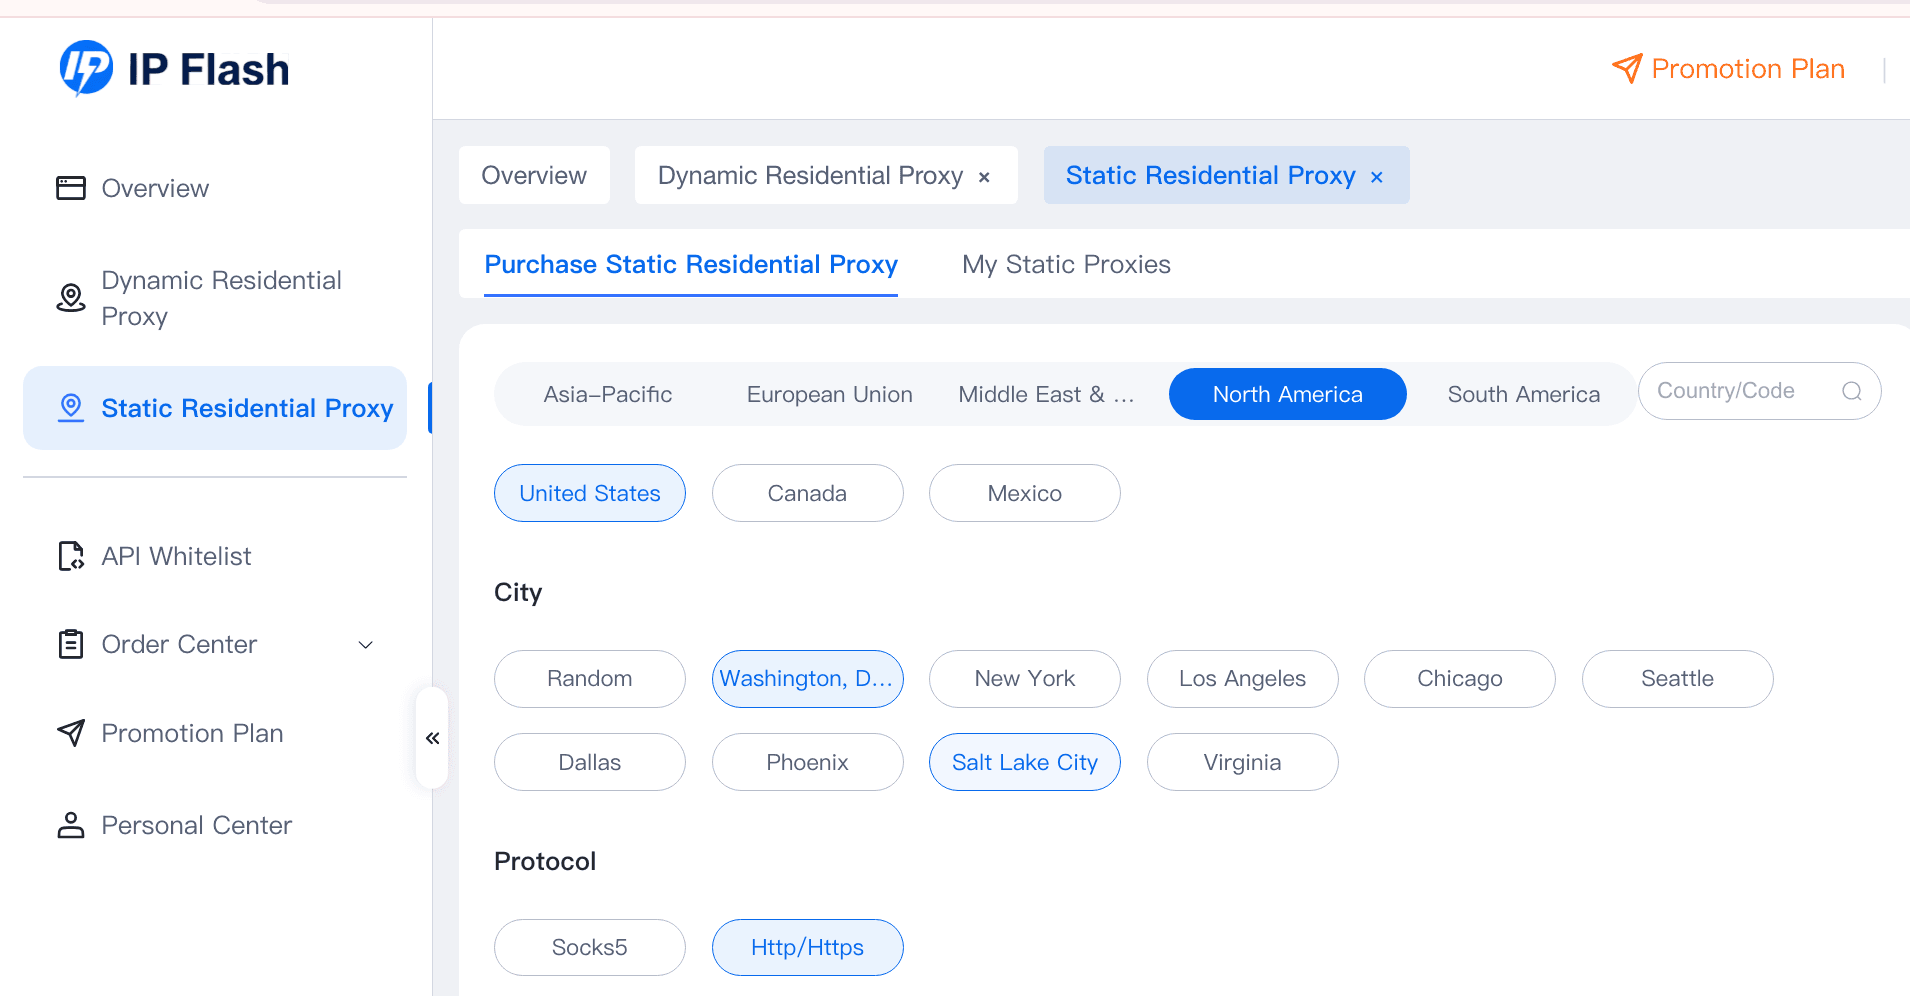Click the Personal Center user icon

pyautogui.click(x=71, y=825)
